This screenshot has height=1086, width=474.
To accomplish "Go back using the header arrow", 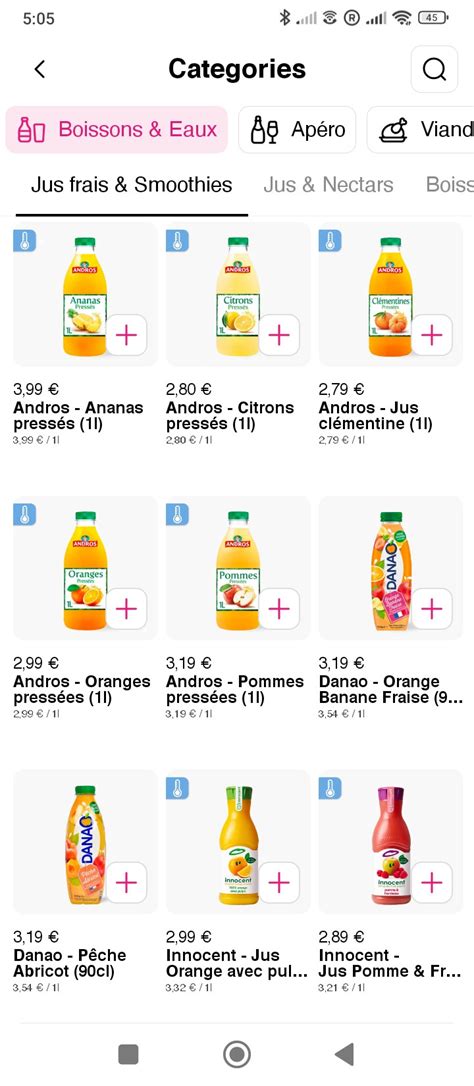I will click(x=40, y=69).
